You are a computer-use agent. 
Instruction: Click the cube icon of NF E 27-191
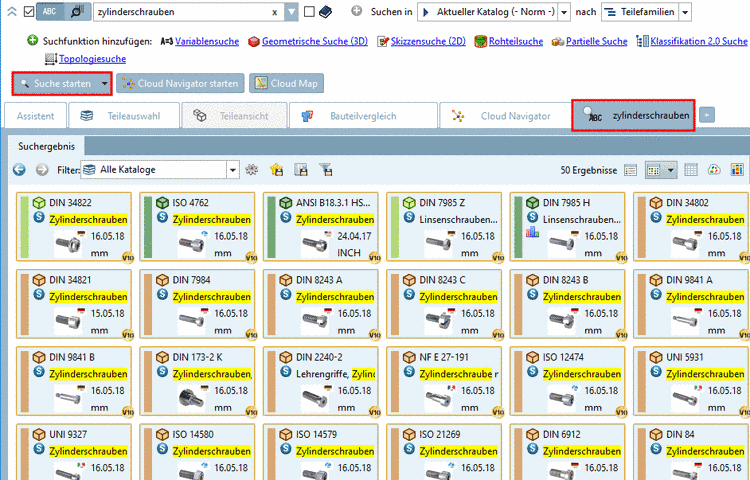409,357
